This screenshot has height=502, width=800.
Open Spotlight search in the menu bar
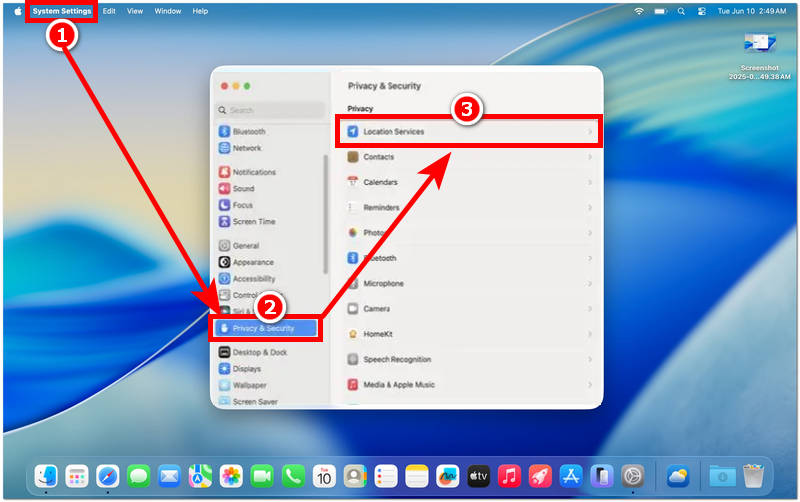click(x=681, y=11)
